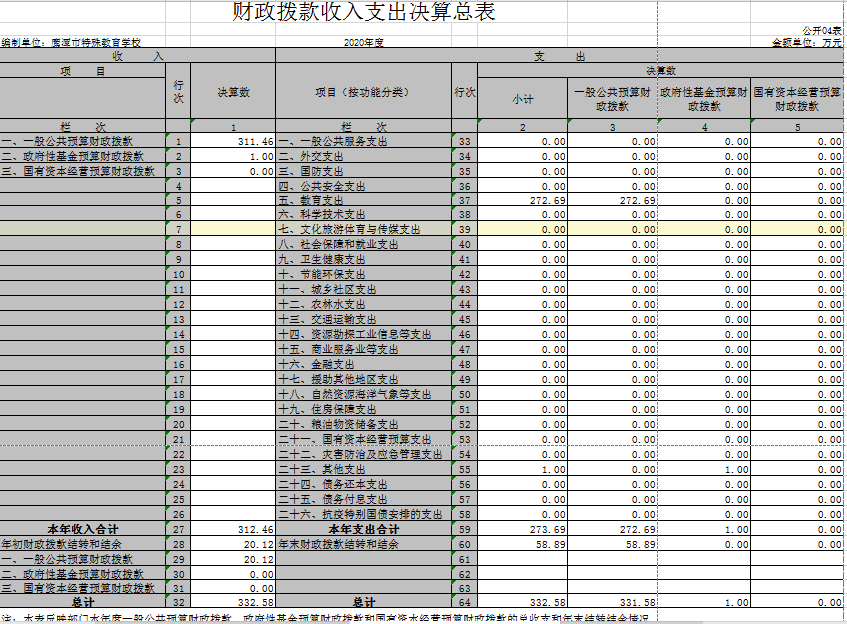
Task: Click the 十二、农林水支出 cell
Action: pos(364,304)
